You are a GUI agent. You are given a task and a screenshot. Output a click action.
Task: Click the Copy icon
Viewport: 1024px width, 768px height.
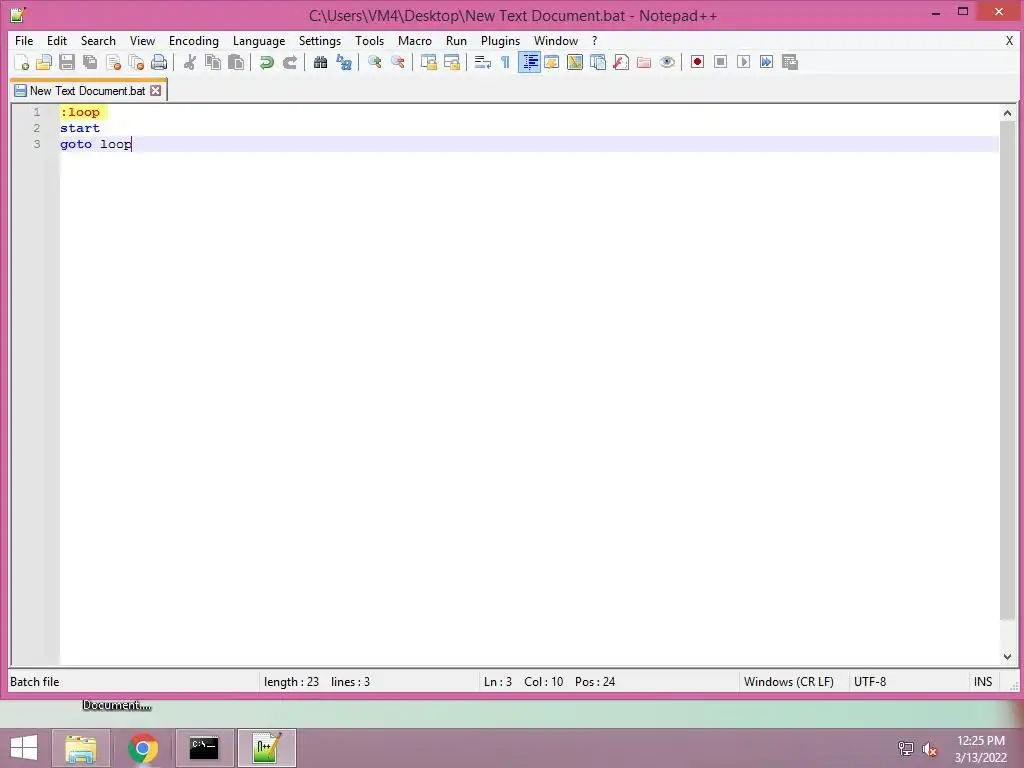213,62
